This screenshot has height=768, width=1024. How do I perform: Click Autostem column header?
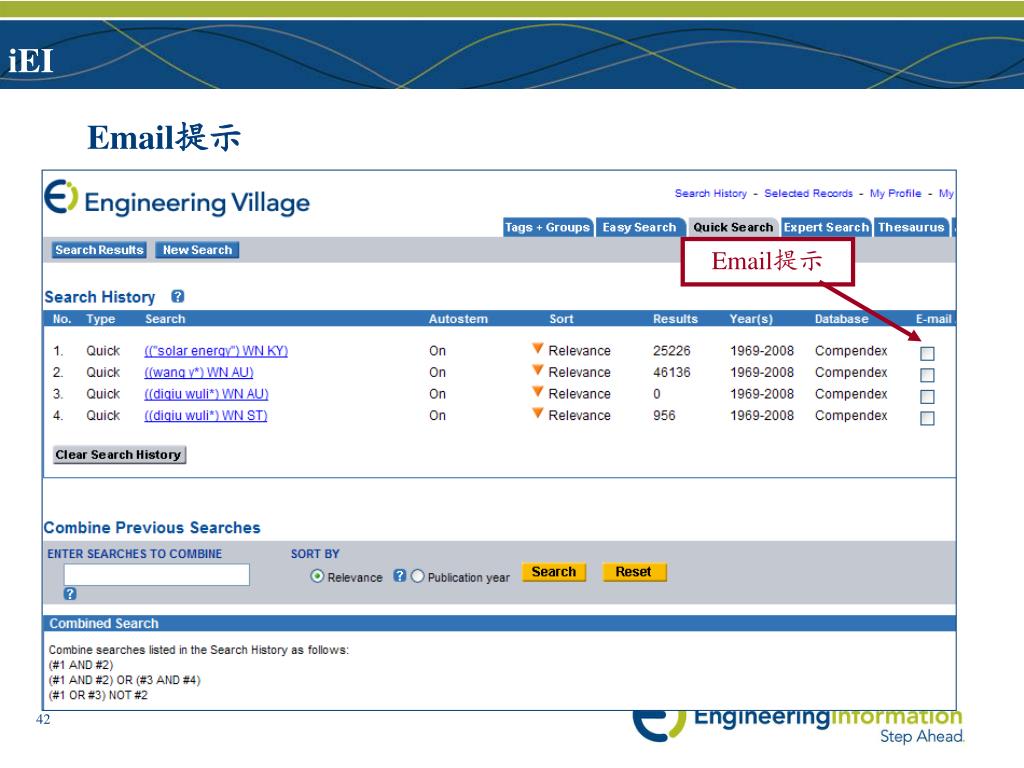click(458, 319)
